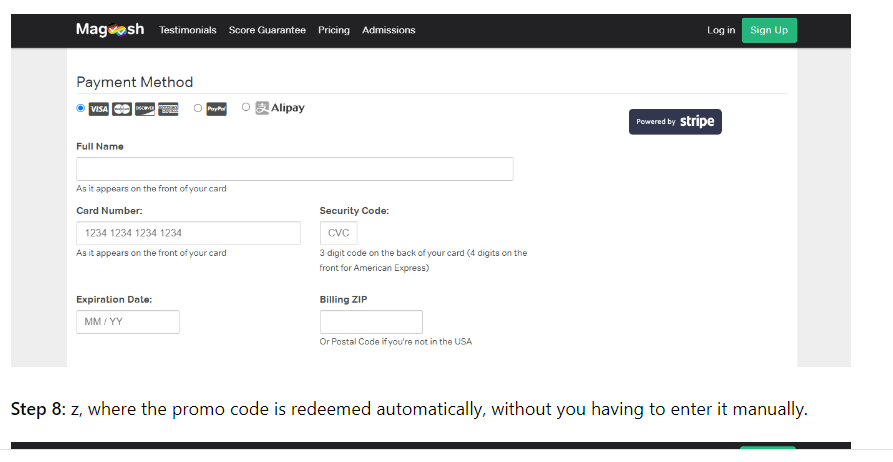Select the PayPal radio button
This screenshot has width=893, height=462.
tap(198, 108)
